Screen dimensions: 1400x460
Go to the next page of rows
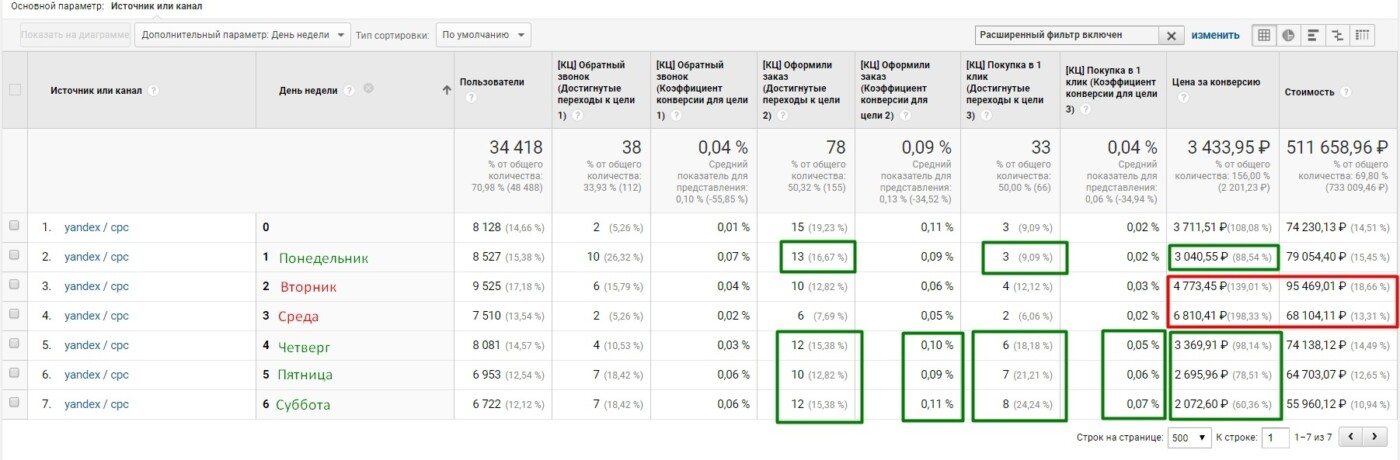pyautogui.click(x=1373, y=437)
